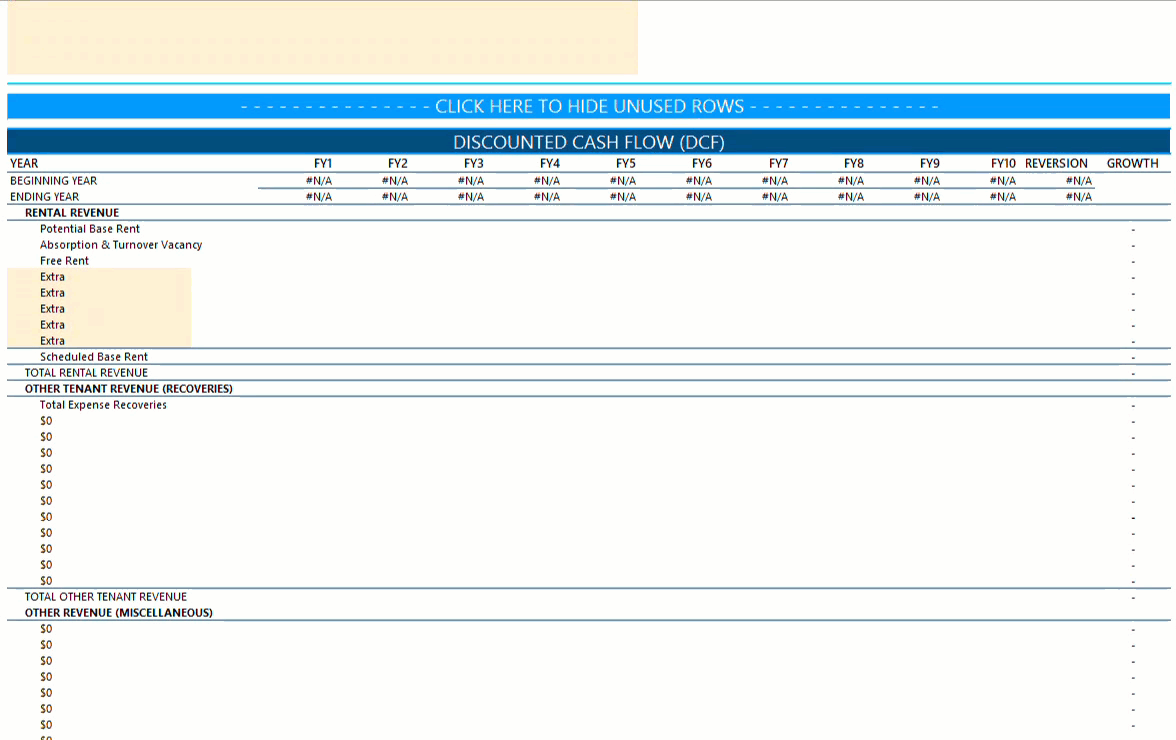Click the ENDING YEAR row label

point(44,196)
